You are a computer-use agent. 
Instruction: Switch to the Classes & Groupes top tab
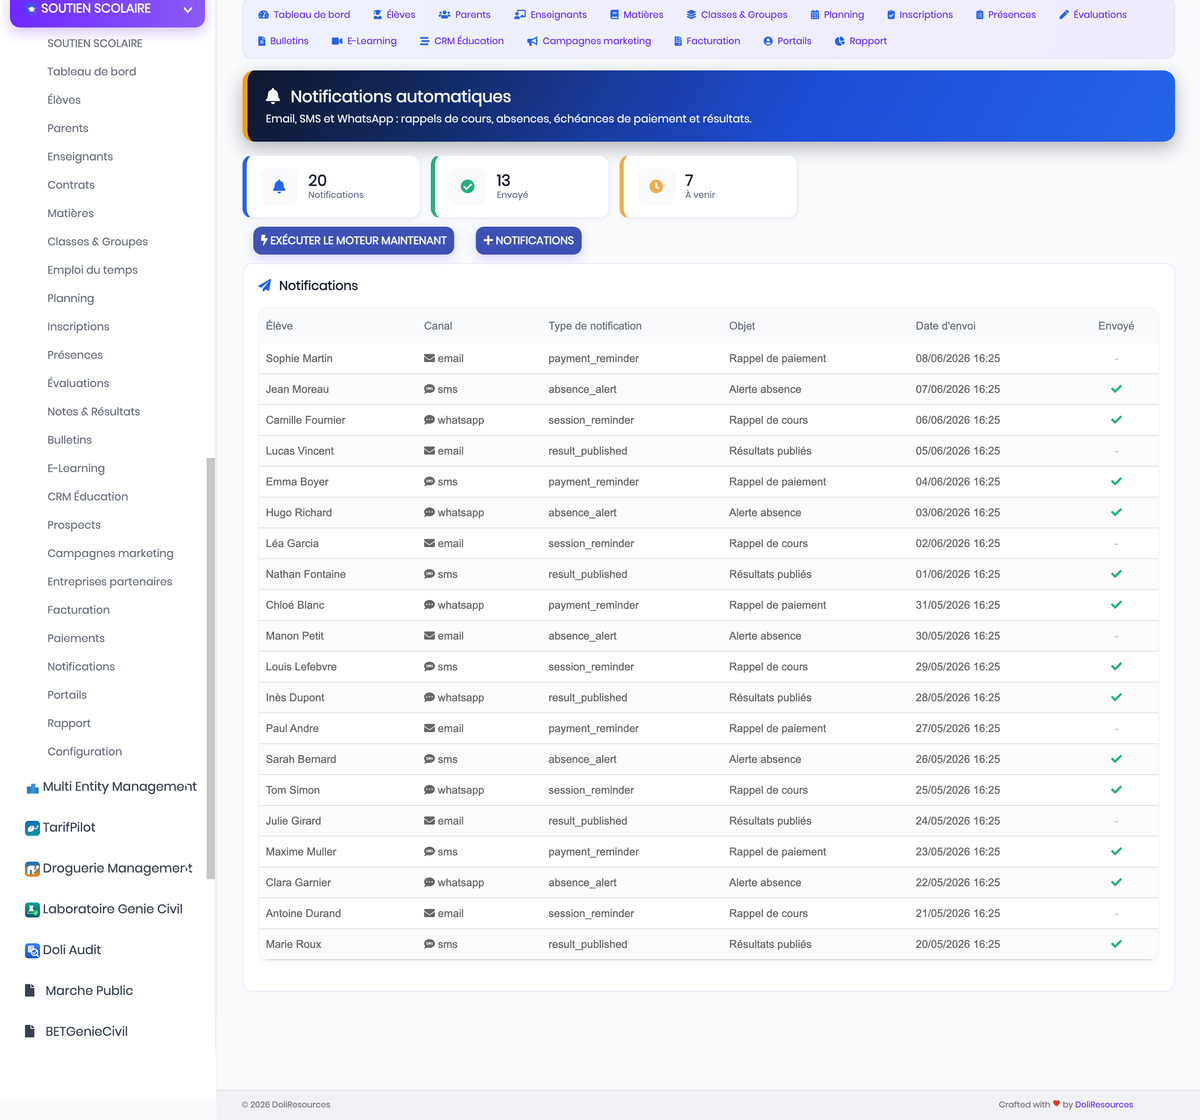[x=737, y=15]
